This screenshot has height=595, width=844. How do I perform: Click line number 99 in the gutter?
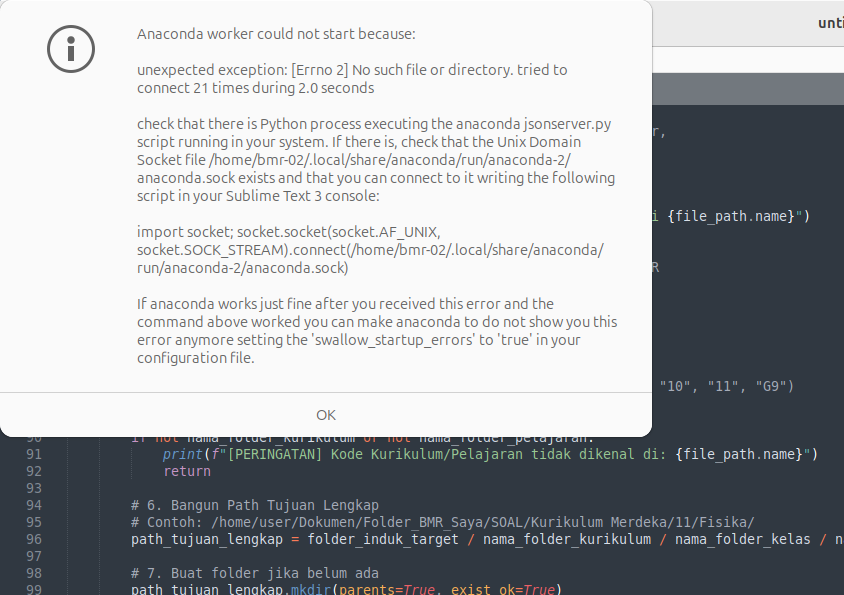point(34,589)
